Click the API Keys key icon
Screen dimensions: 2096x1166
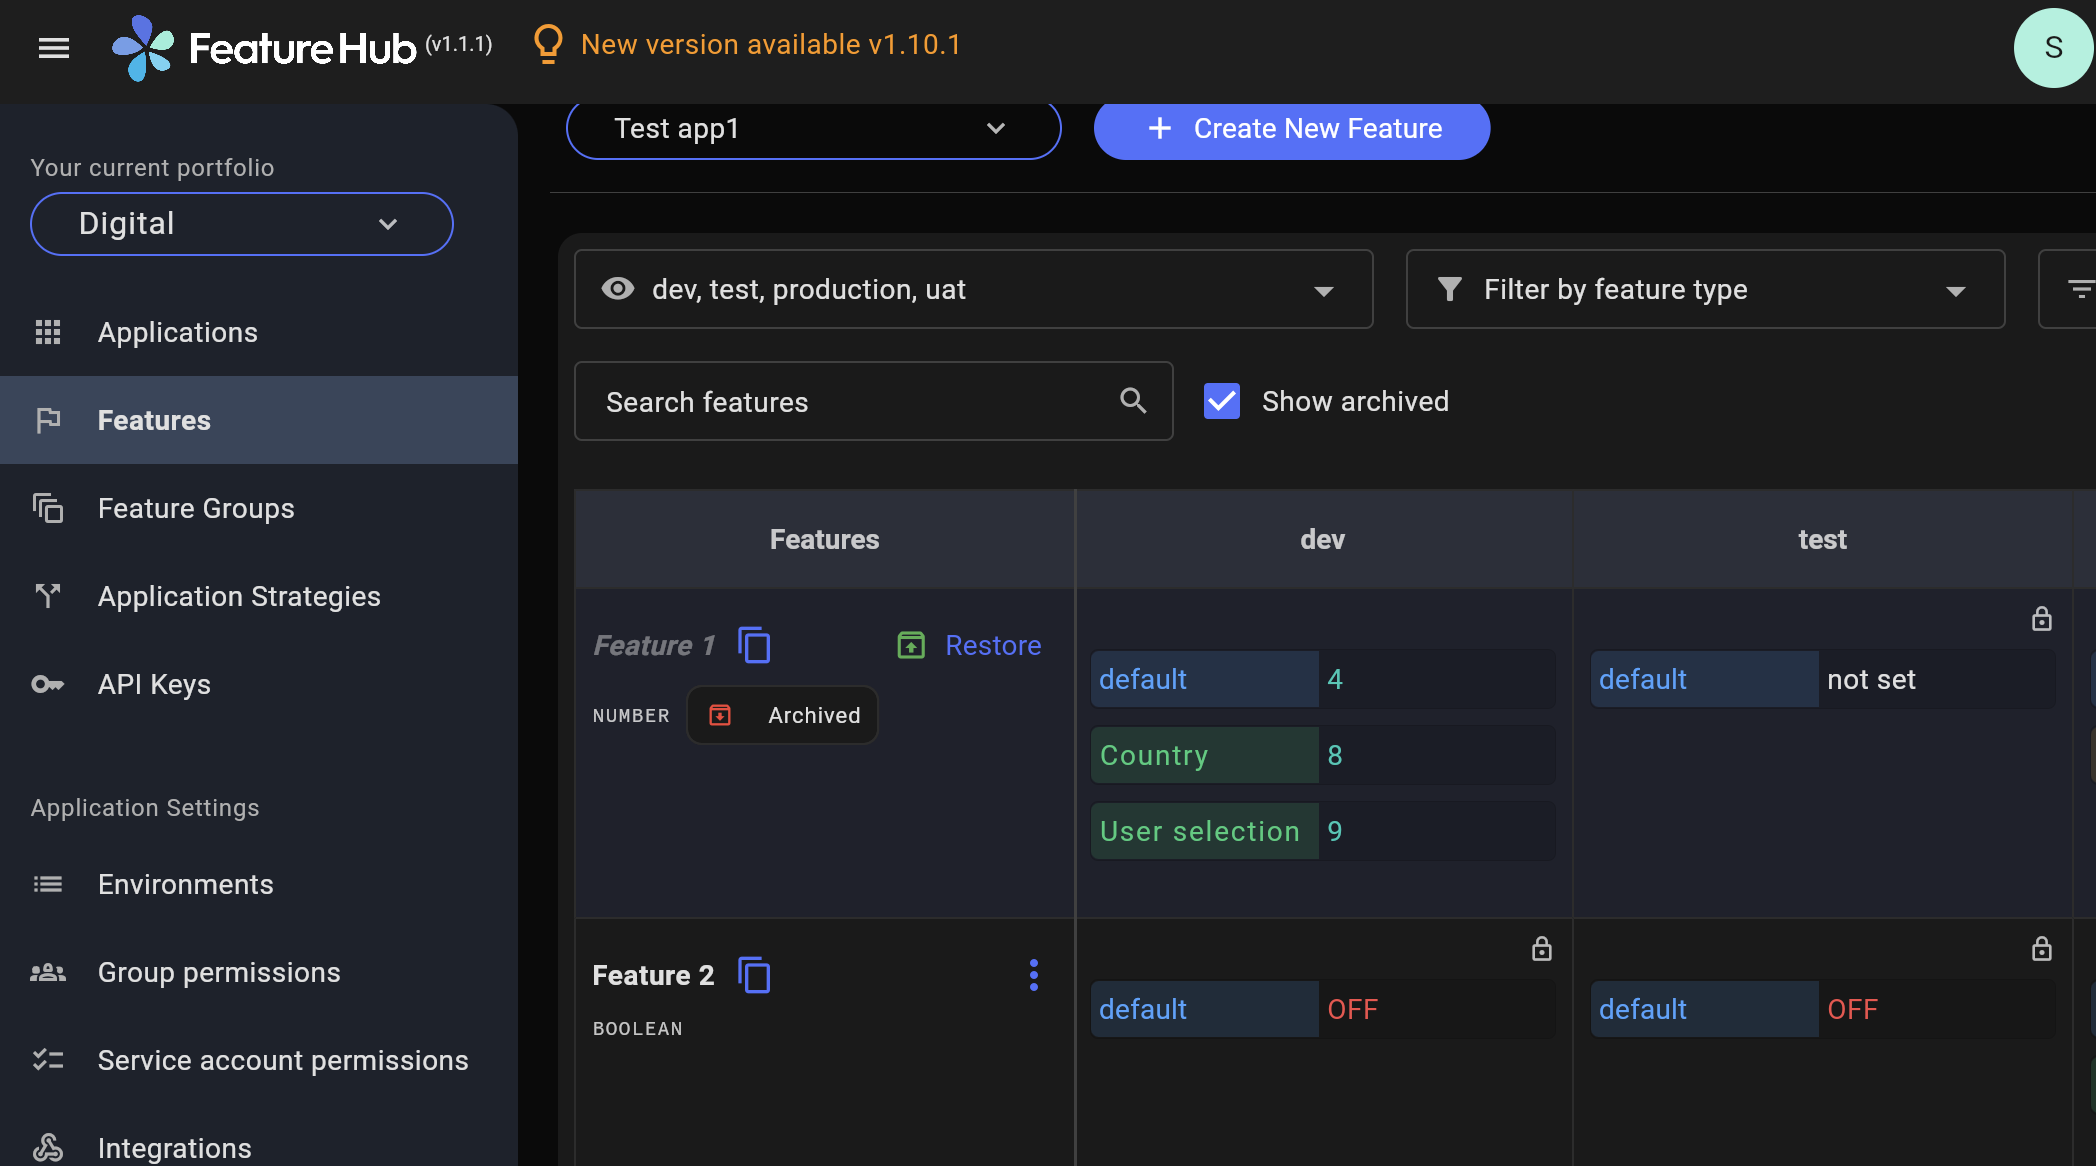(48, 684)
